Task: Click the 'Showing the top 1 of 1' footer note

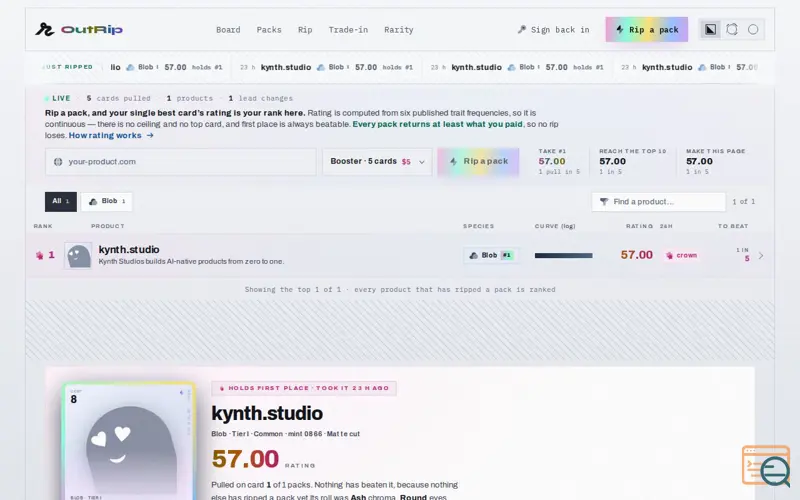Action: pos(399,289)
